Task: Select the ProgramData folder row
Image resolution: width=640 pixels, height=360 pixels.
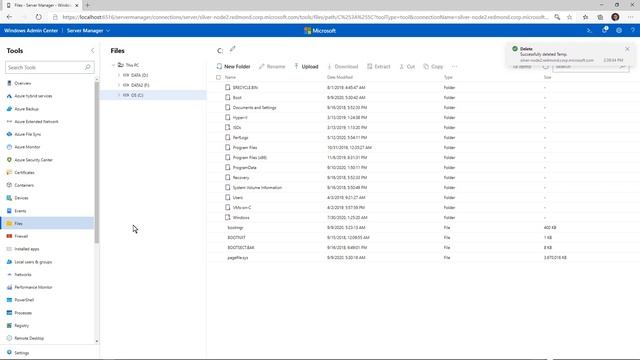Action: 424,167
